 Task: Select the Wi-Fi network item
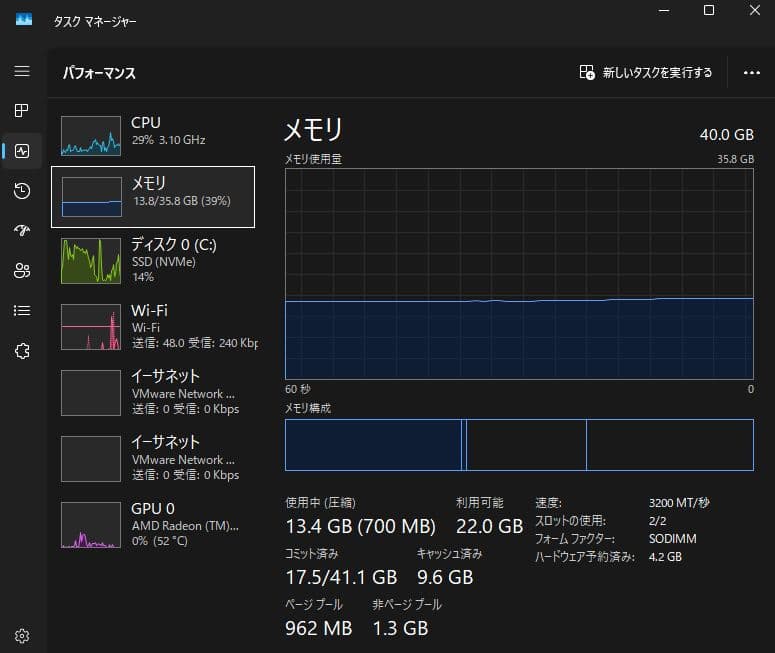pyautogui.click(x=153, y=326)
